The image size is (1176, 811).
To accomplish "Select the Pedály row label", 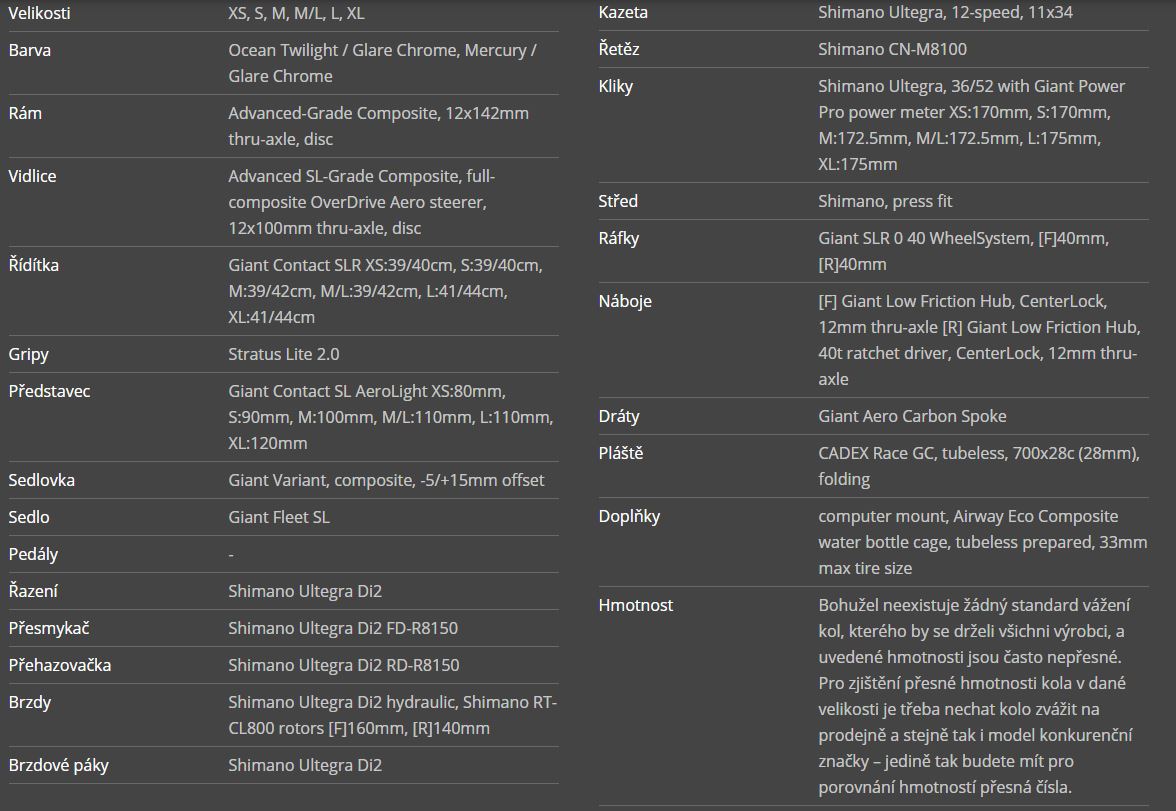I will coord(33,554).
